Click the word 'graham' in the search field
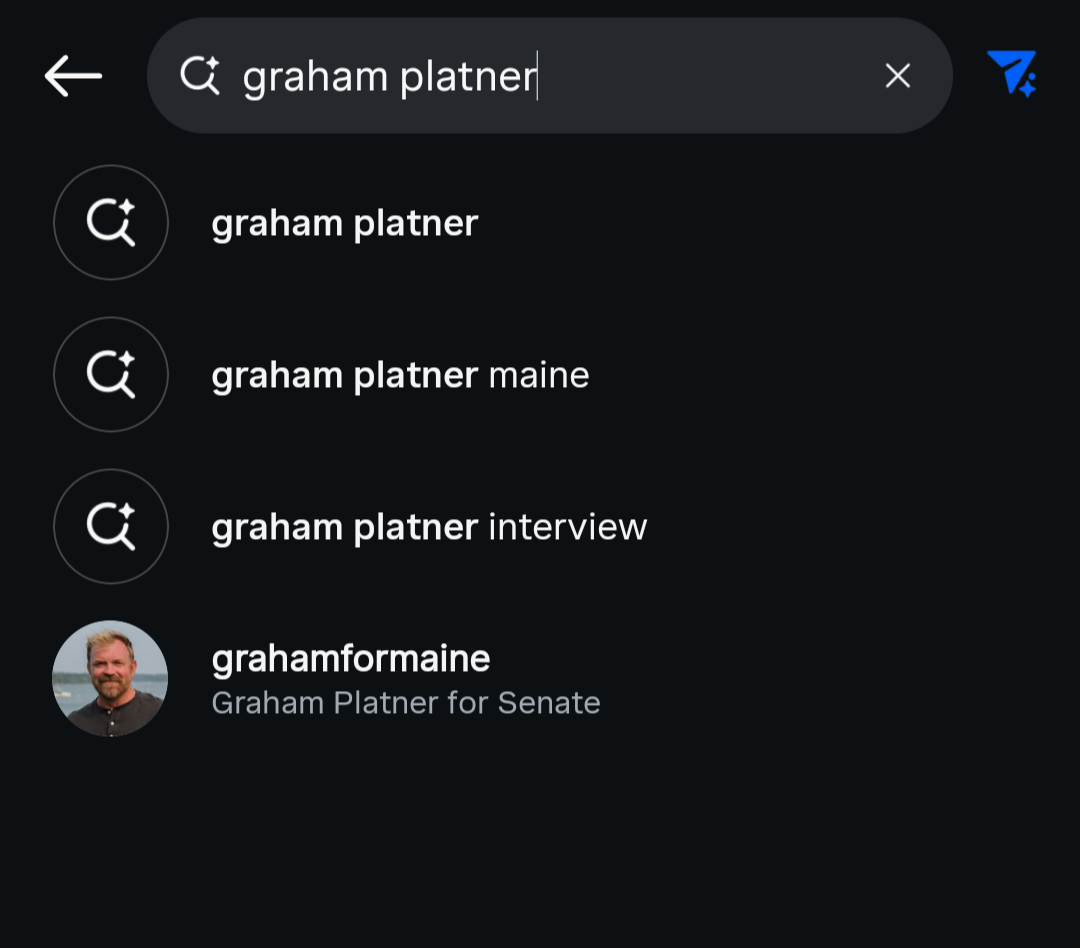The width and height of the screenshot is (1080, 948). coord(315,79)
